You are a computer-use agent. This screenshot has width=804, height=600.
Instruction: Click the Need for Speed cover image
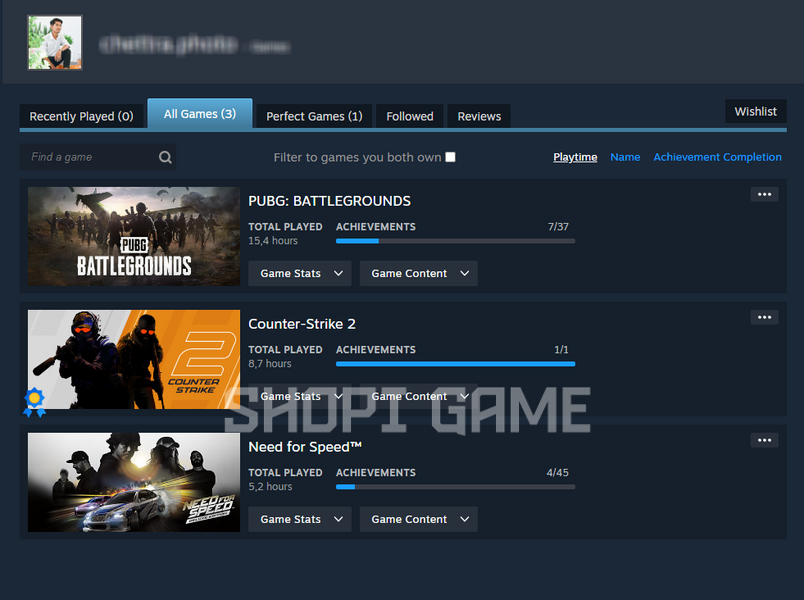point(134,483)
